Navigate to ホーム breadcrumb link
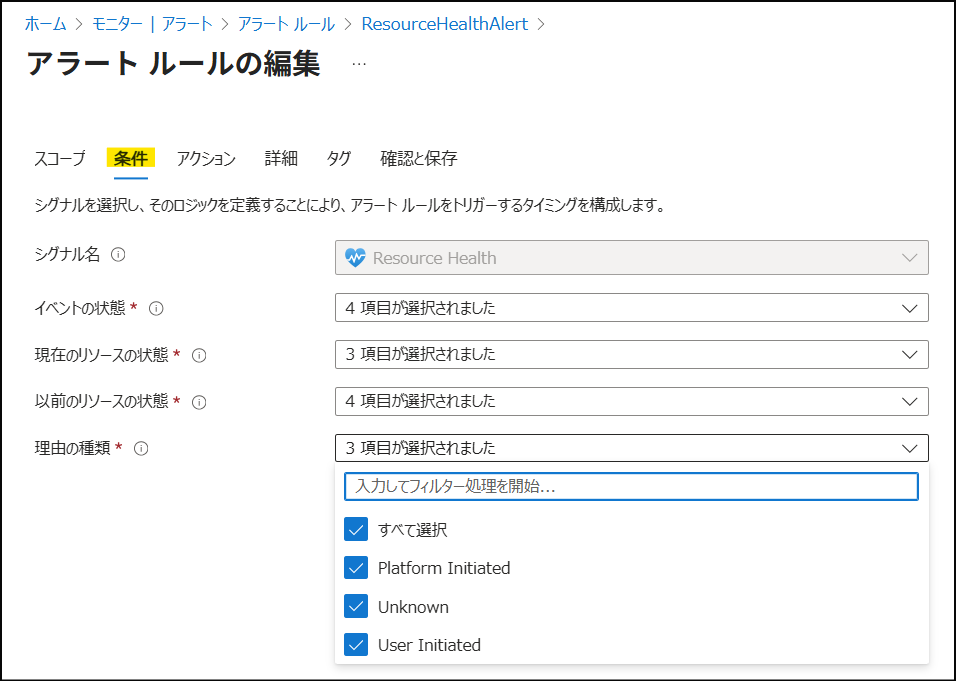The height and width of the screenshot is (681, 956). tap(45, 24)
